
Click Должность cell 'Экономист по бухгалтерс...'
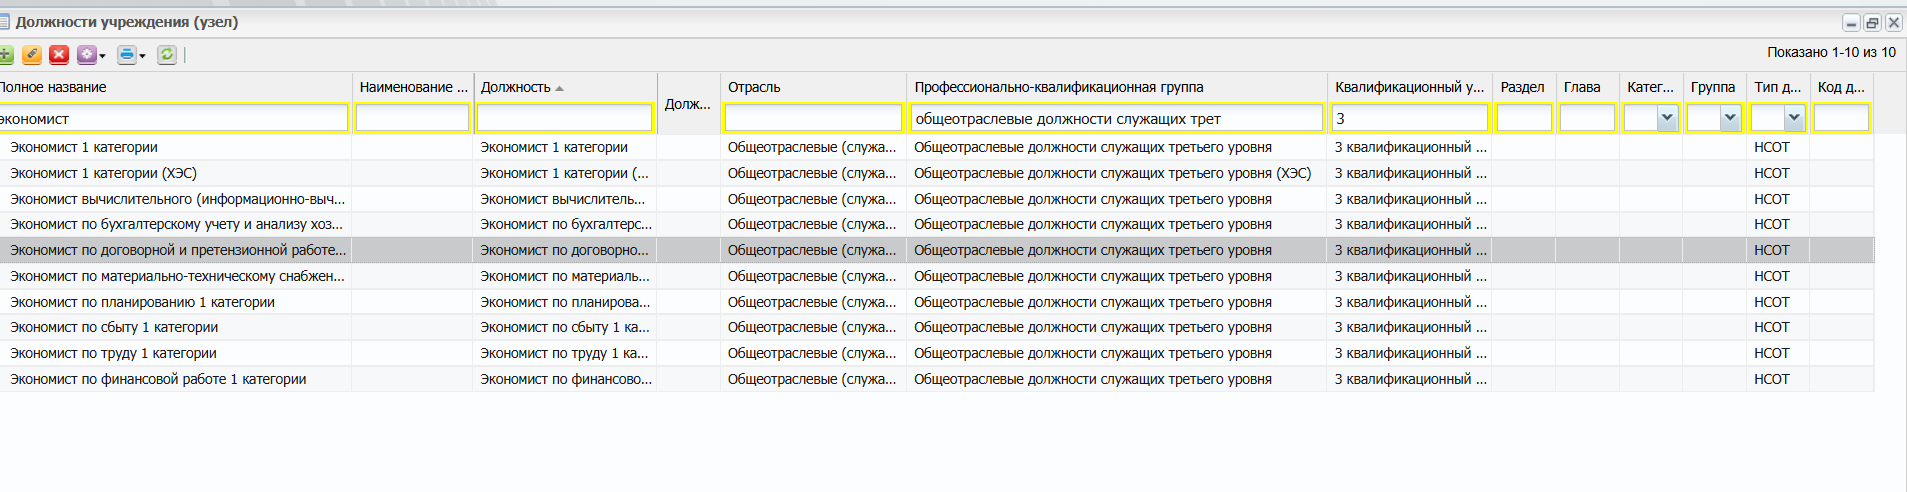tap(566, 224)
